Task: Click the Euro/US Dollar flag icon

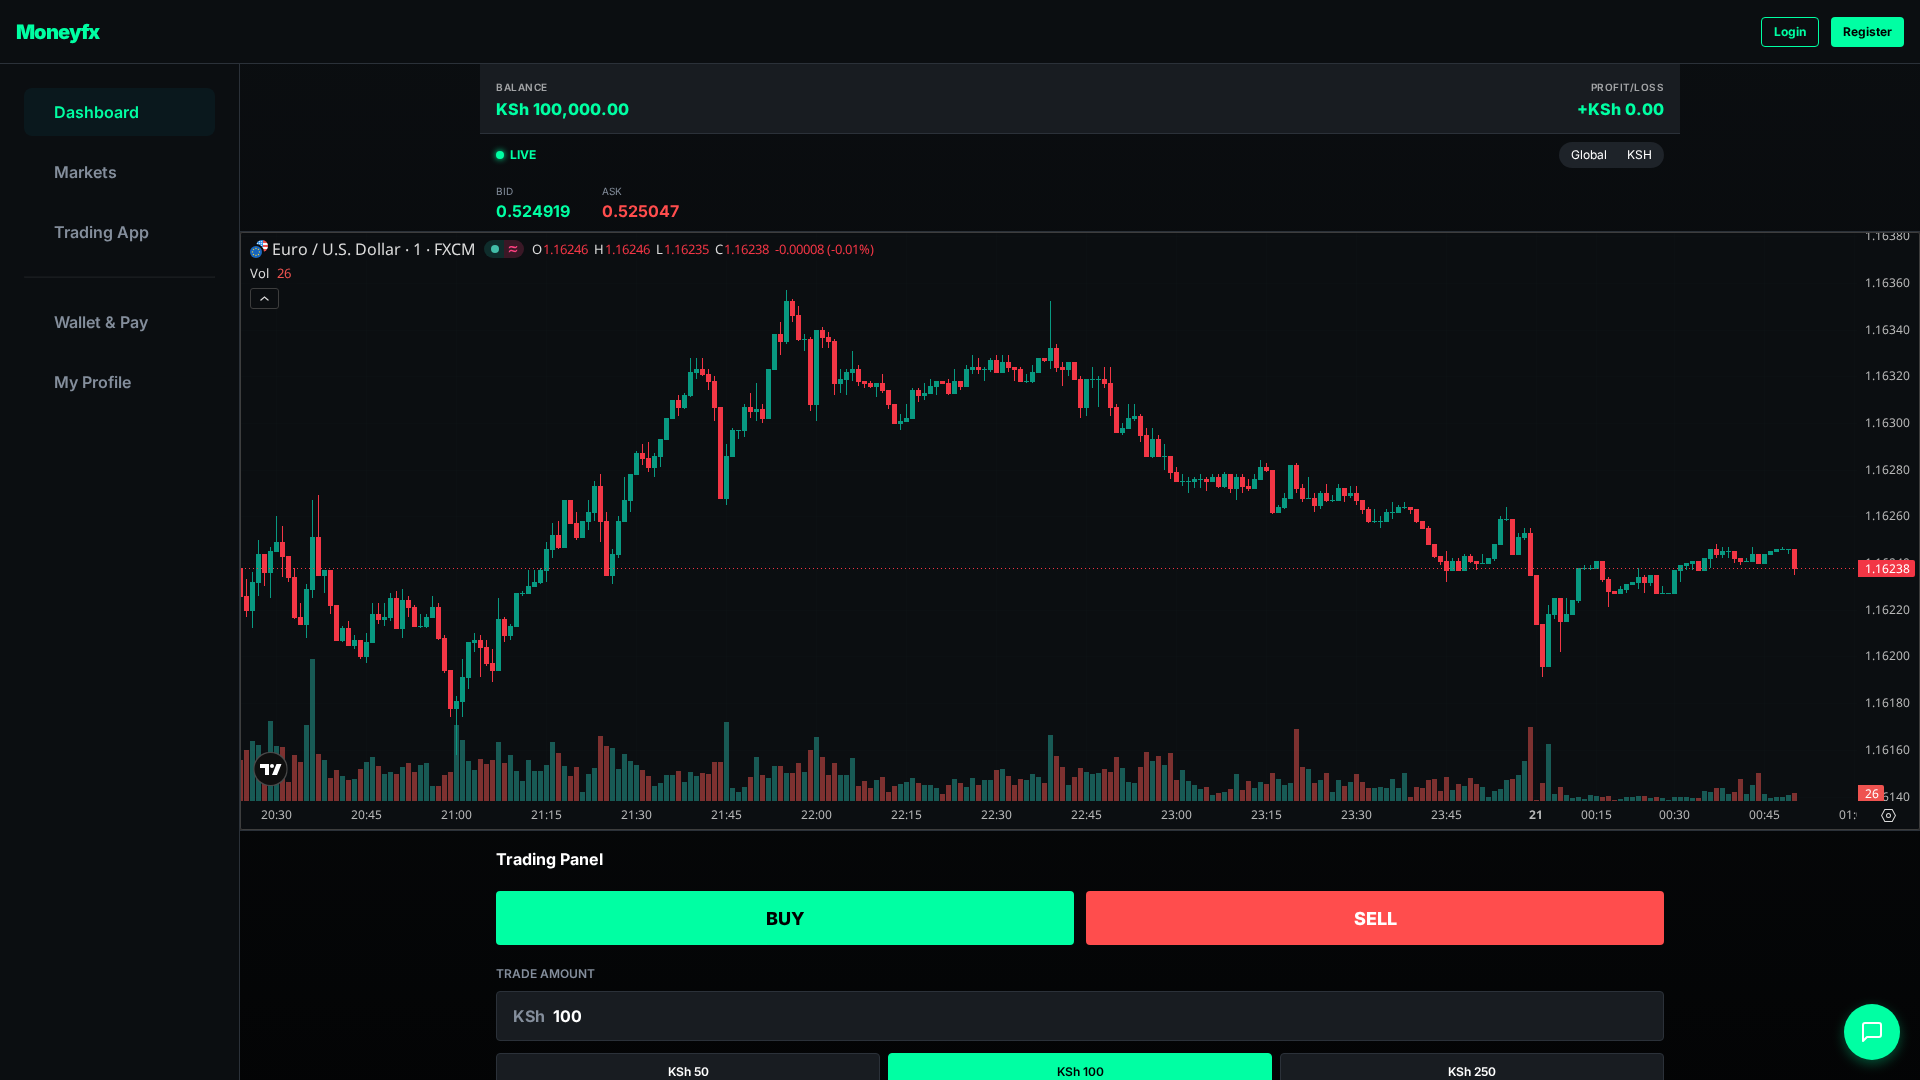Action: tap(259, 249)
